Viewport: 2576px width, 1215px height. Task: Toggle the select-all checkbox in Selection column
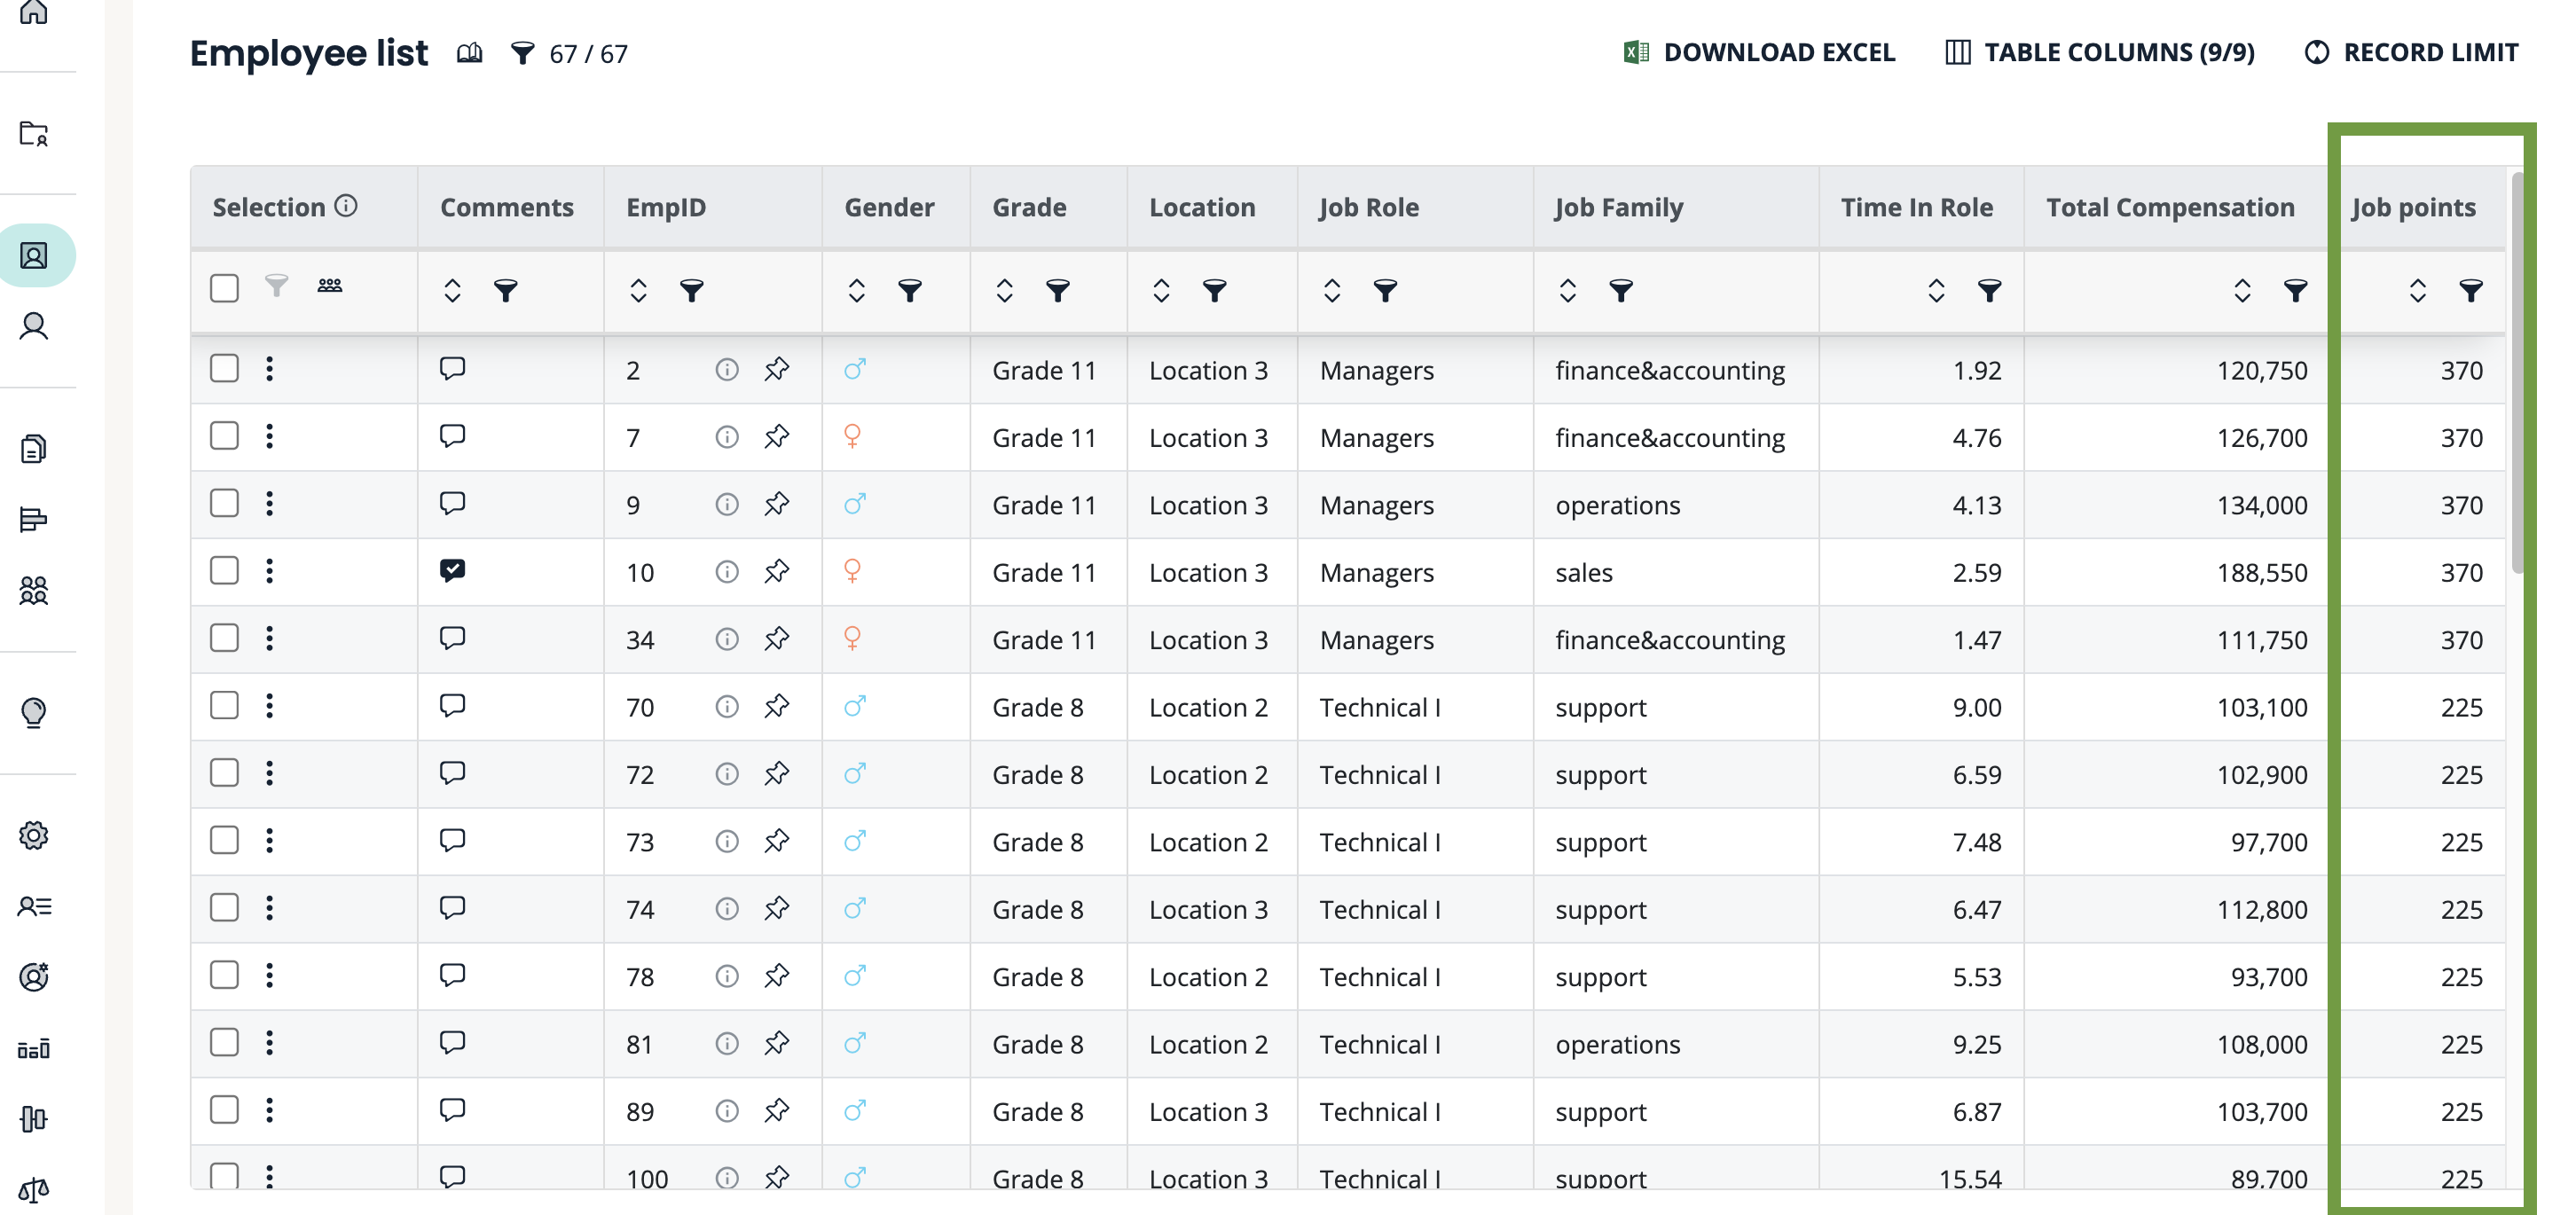224,289
